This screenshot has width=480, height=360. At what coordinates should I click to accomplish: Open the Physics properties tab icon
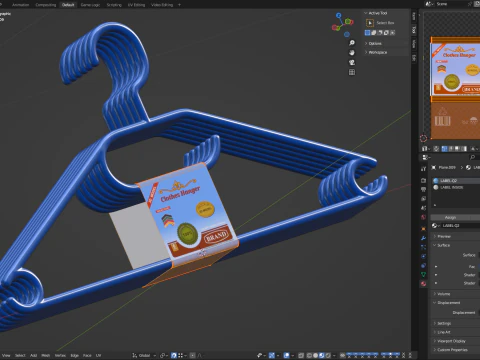coord(423,256)
